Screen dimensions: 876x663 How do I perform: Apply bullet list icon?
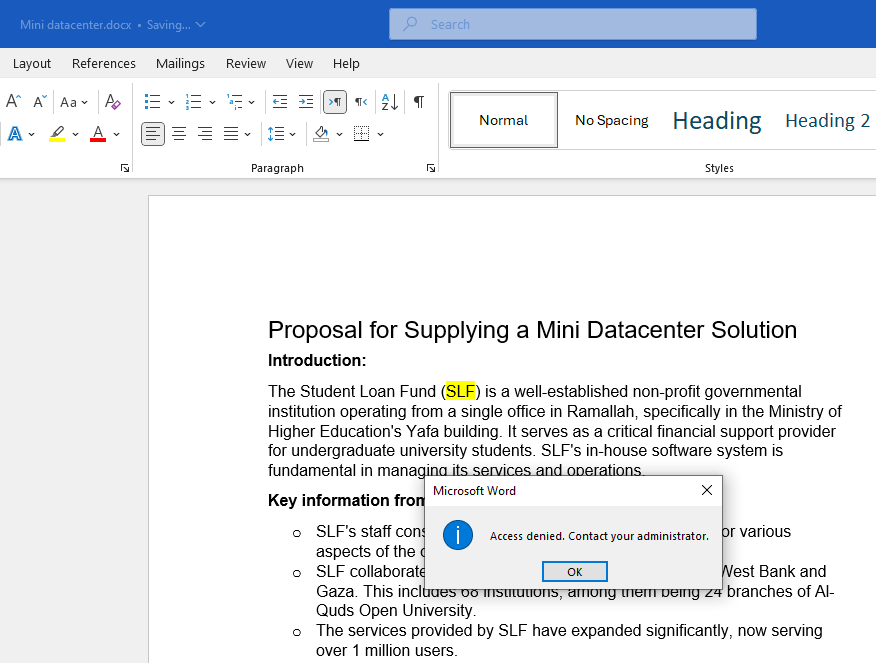coord(153,102)
